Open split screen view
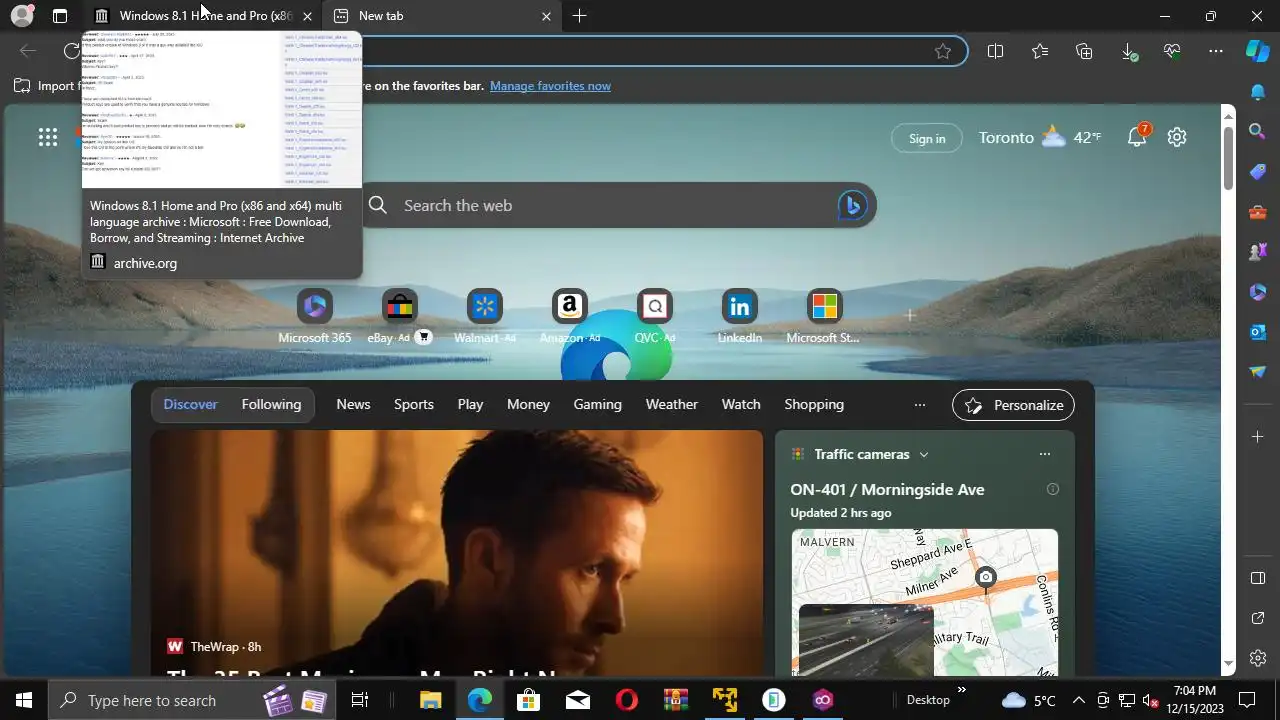Screen dimensions: 1280x720 point(995,51)
